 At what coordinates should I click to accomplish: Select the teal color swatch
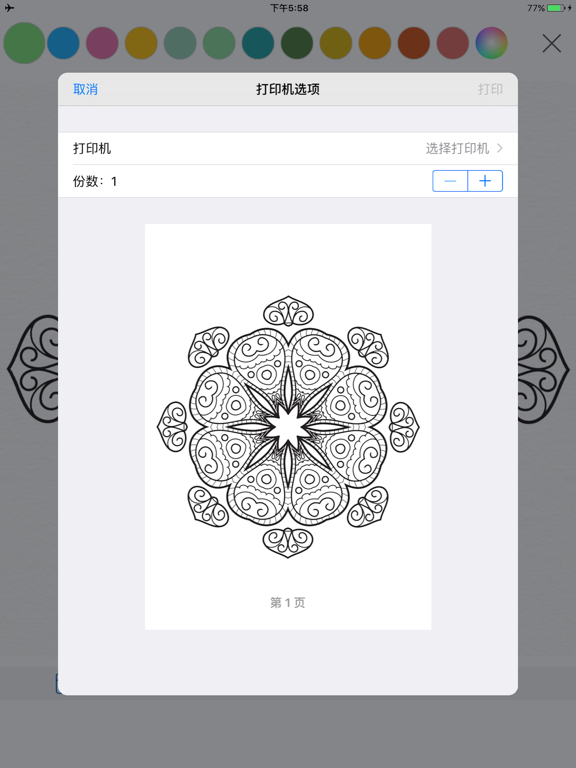[258, 43]
